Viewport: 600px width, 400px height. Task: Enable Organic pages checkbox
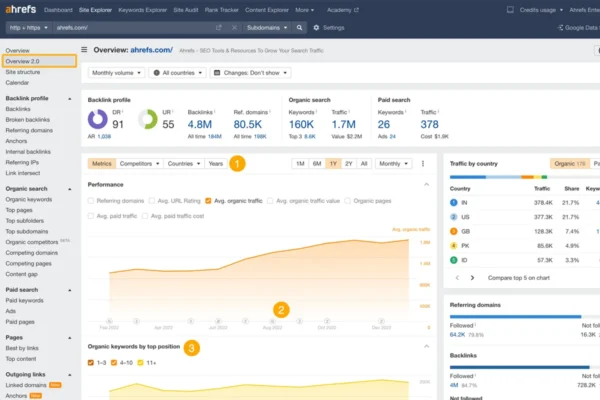(x=347, y=201)
